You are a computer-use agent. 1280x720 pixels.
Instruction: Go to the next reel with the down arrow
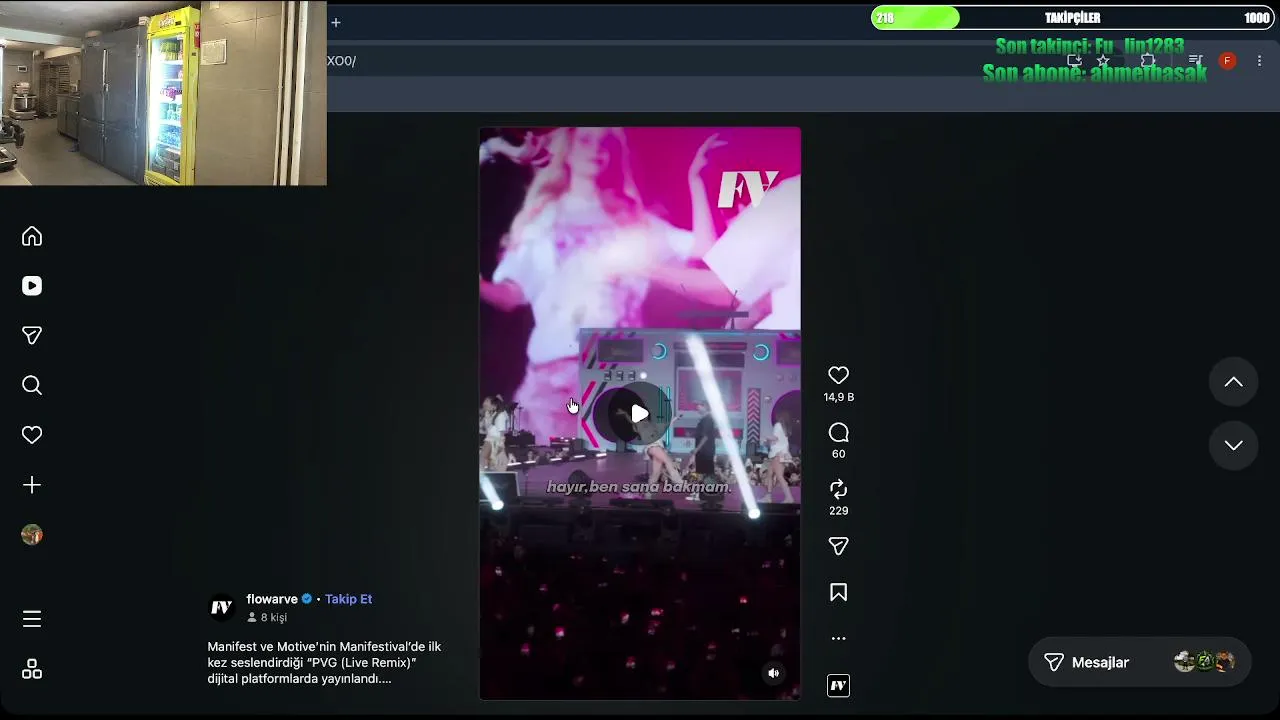click(1234, 445)
